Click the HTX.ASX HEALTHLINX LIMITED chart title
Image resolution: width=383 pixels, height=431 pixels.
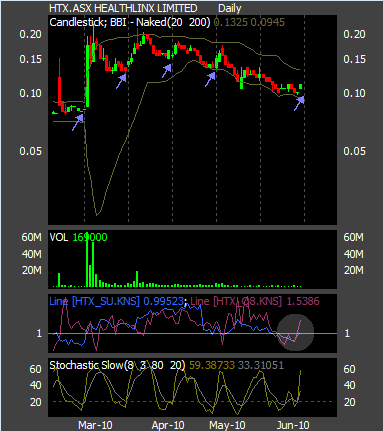tap(123, 8)
